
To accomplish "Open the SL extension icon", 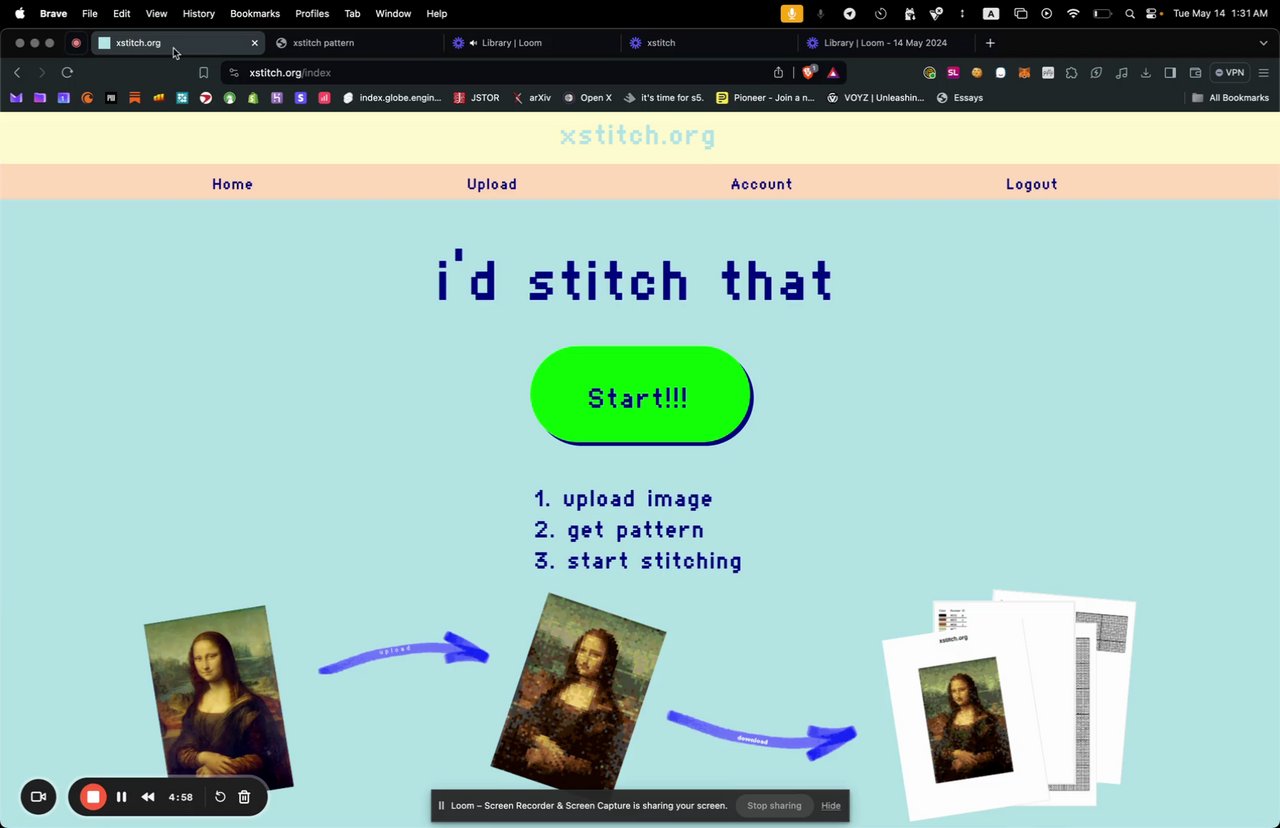I will 953,72.
